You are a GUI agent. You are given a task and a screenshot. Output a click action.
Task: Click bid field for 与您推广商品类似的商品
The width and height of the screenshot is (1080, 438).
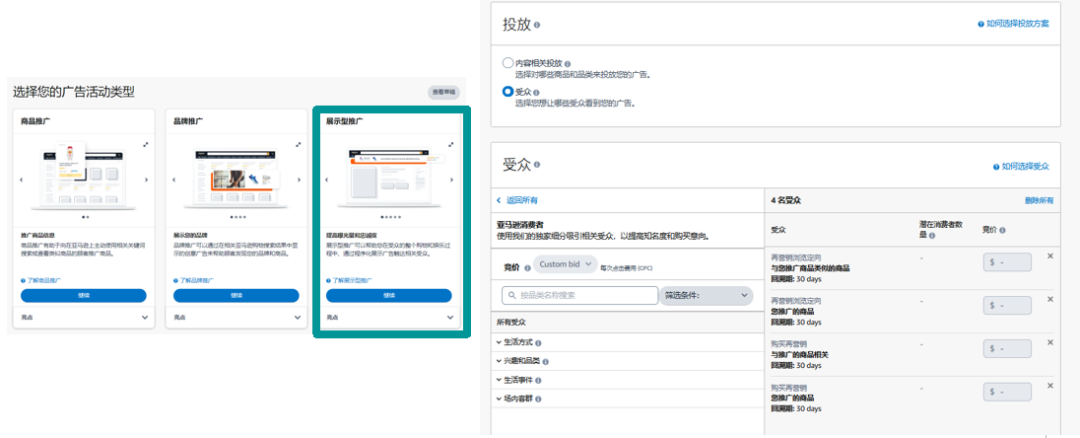pos(1007,262)
